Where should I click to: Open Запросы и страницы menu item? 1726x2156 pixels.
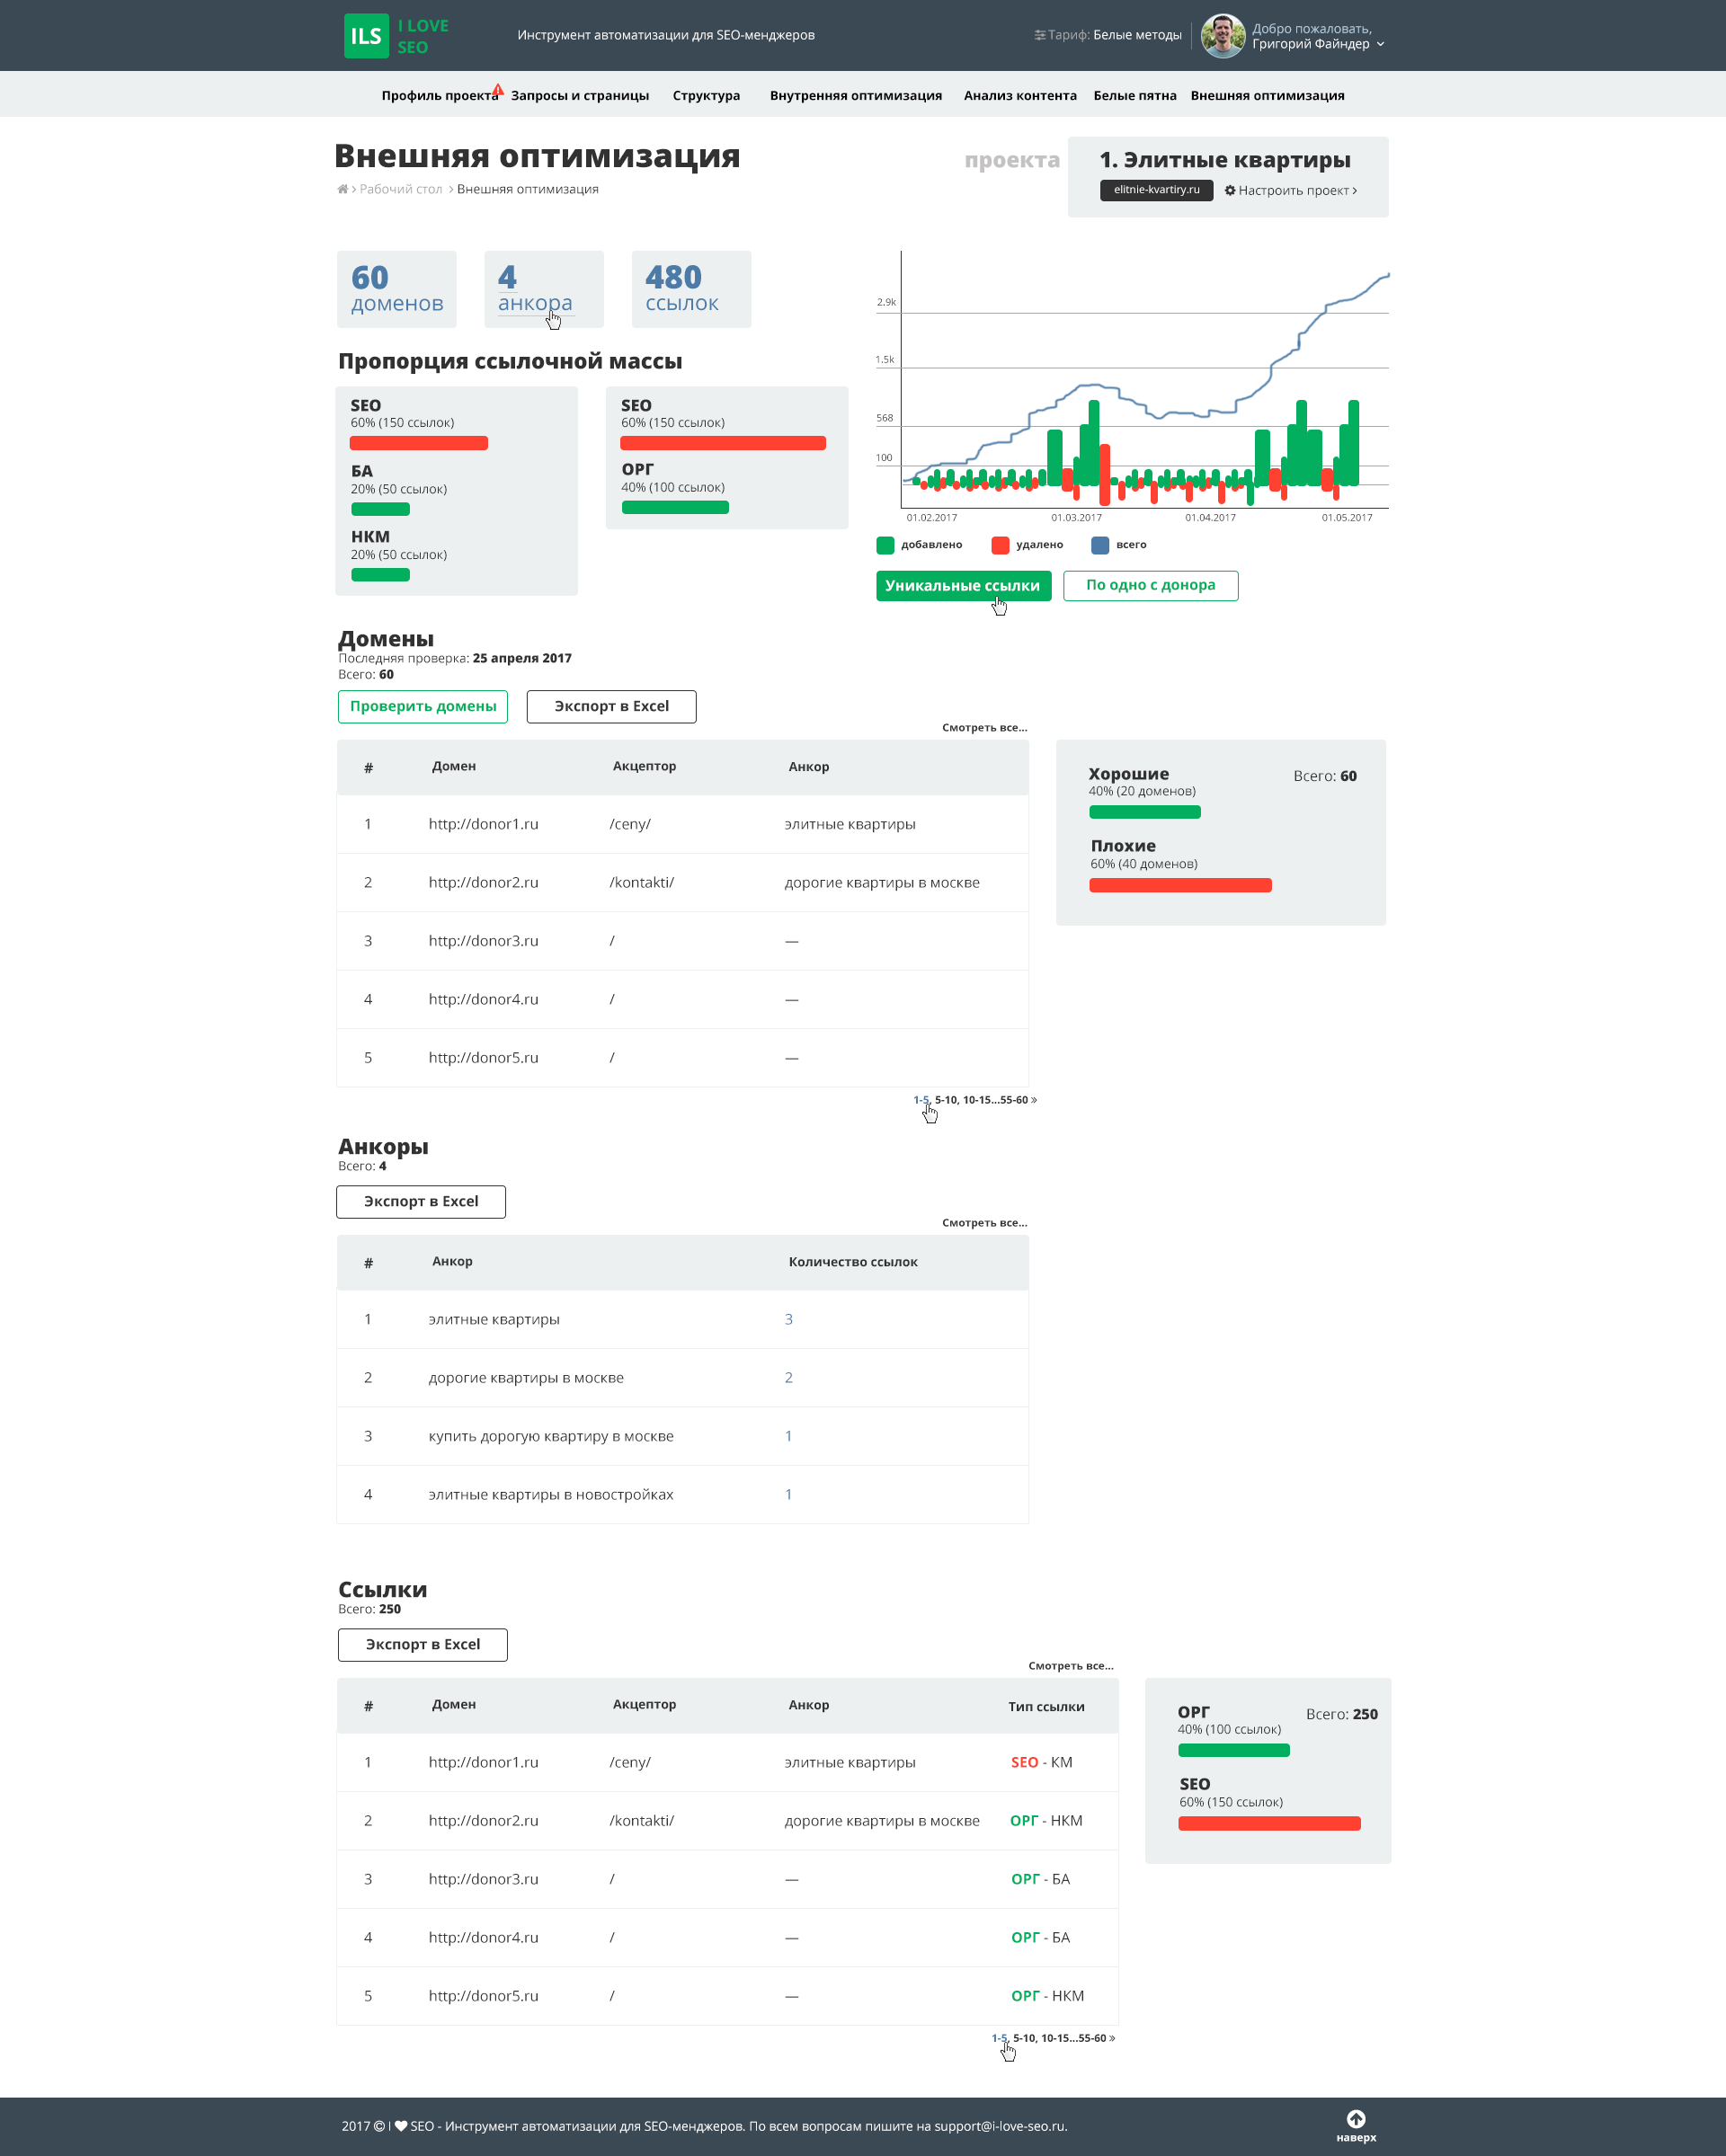[580, 96]
